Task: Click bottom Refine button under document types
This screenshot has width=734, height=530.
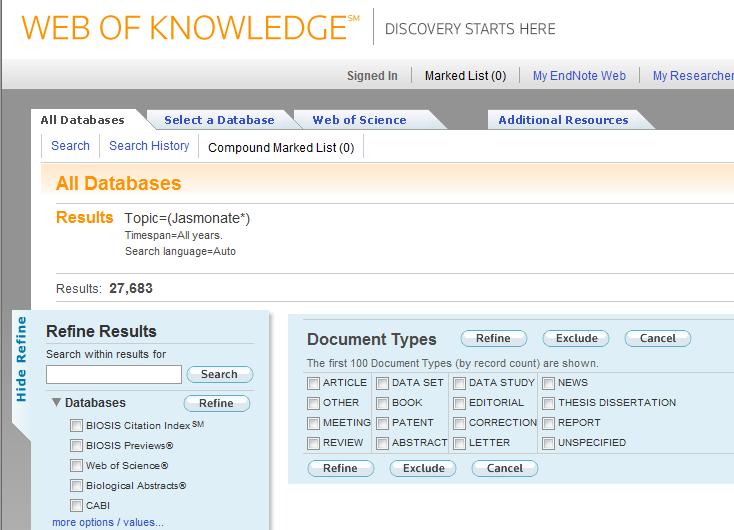Action: tap(340, 468)
